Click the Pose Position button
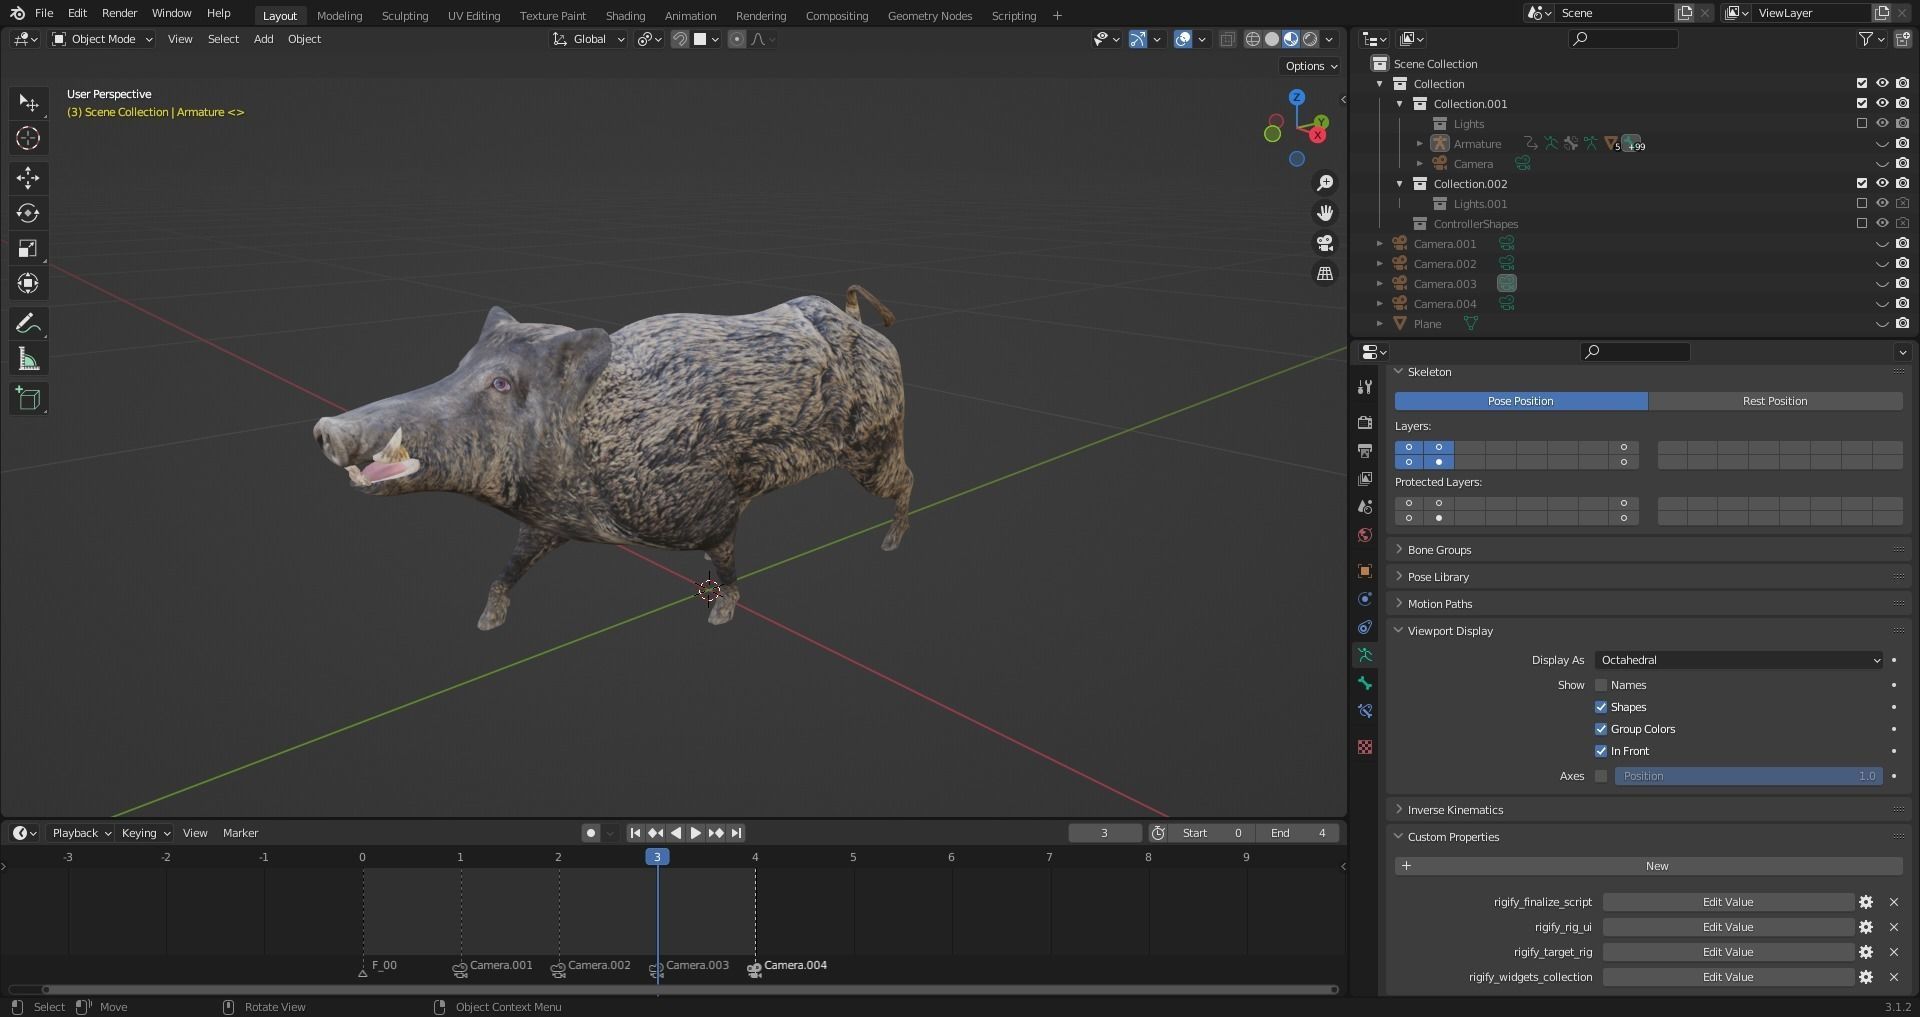This screenshot has height=1017, width=1920. 1520,401
